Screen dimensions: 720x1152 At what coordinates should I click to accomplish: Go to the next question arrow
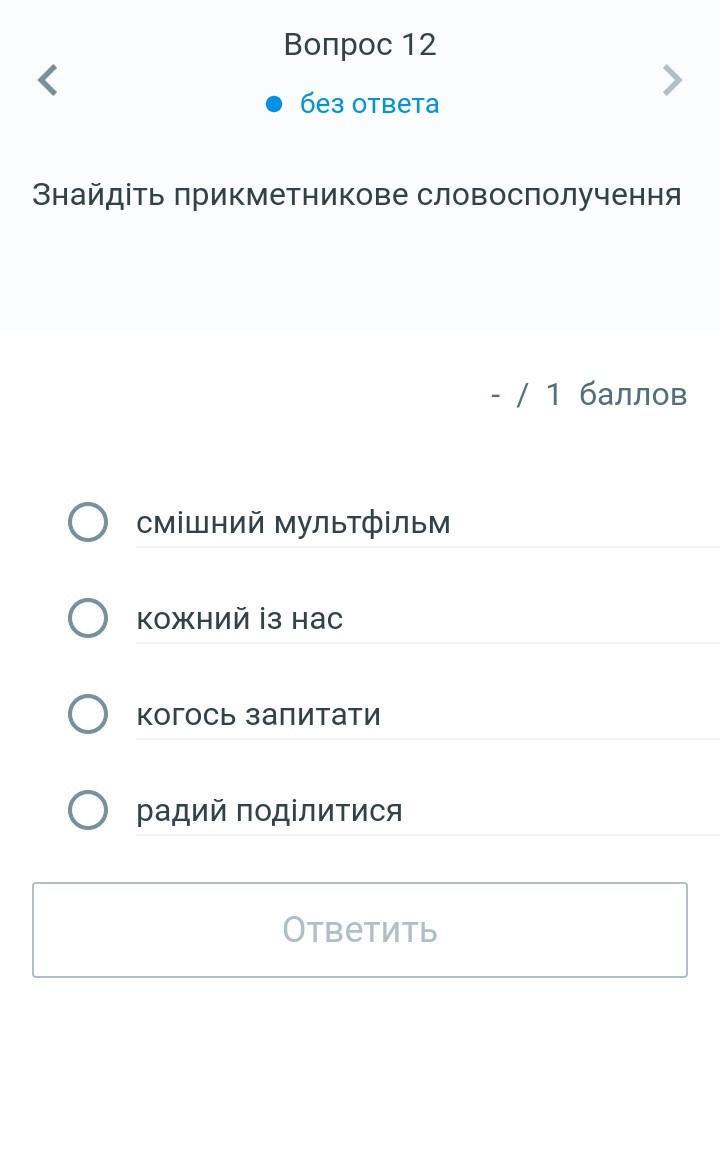coord(672,80)
